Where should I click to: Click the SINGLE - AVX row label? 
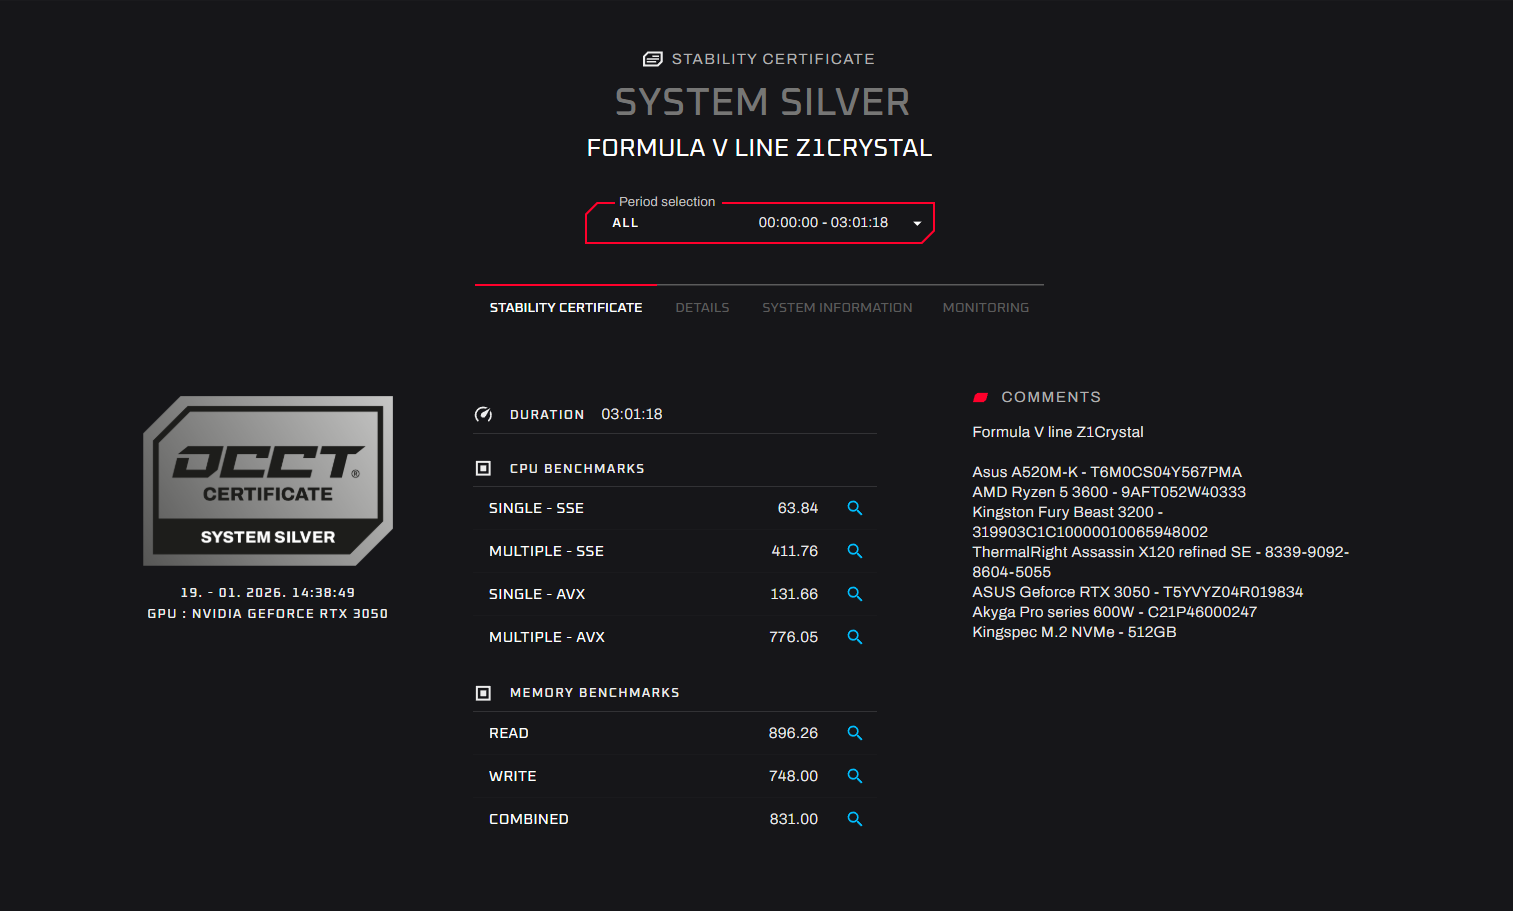click(537, 594)
